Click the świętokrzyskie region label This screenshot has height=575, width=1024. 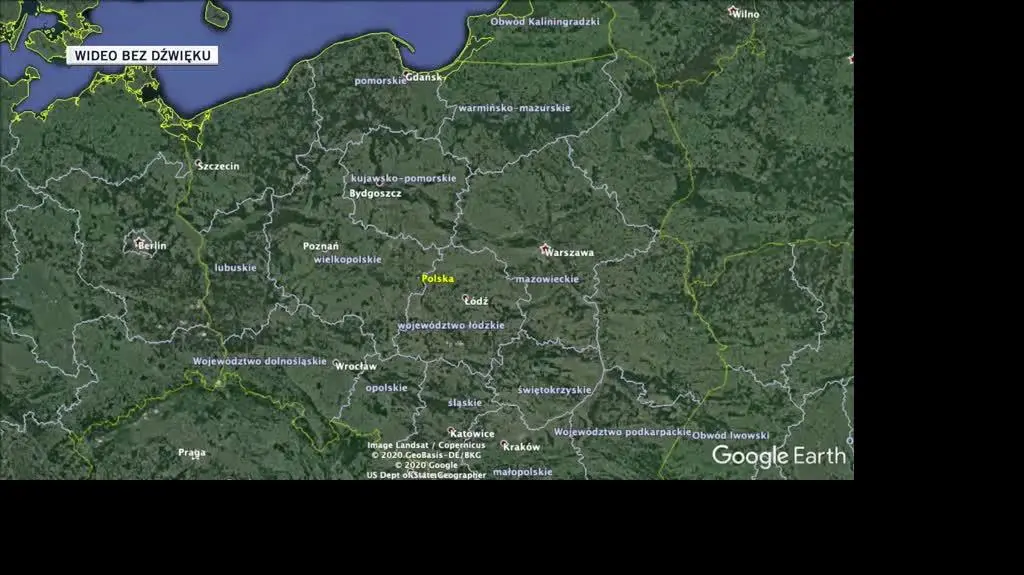554,390
